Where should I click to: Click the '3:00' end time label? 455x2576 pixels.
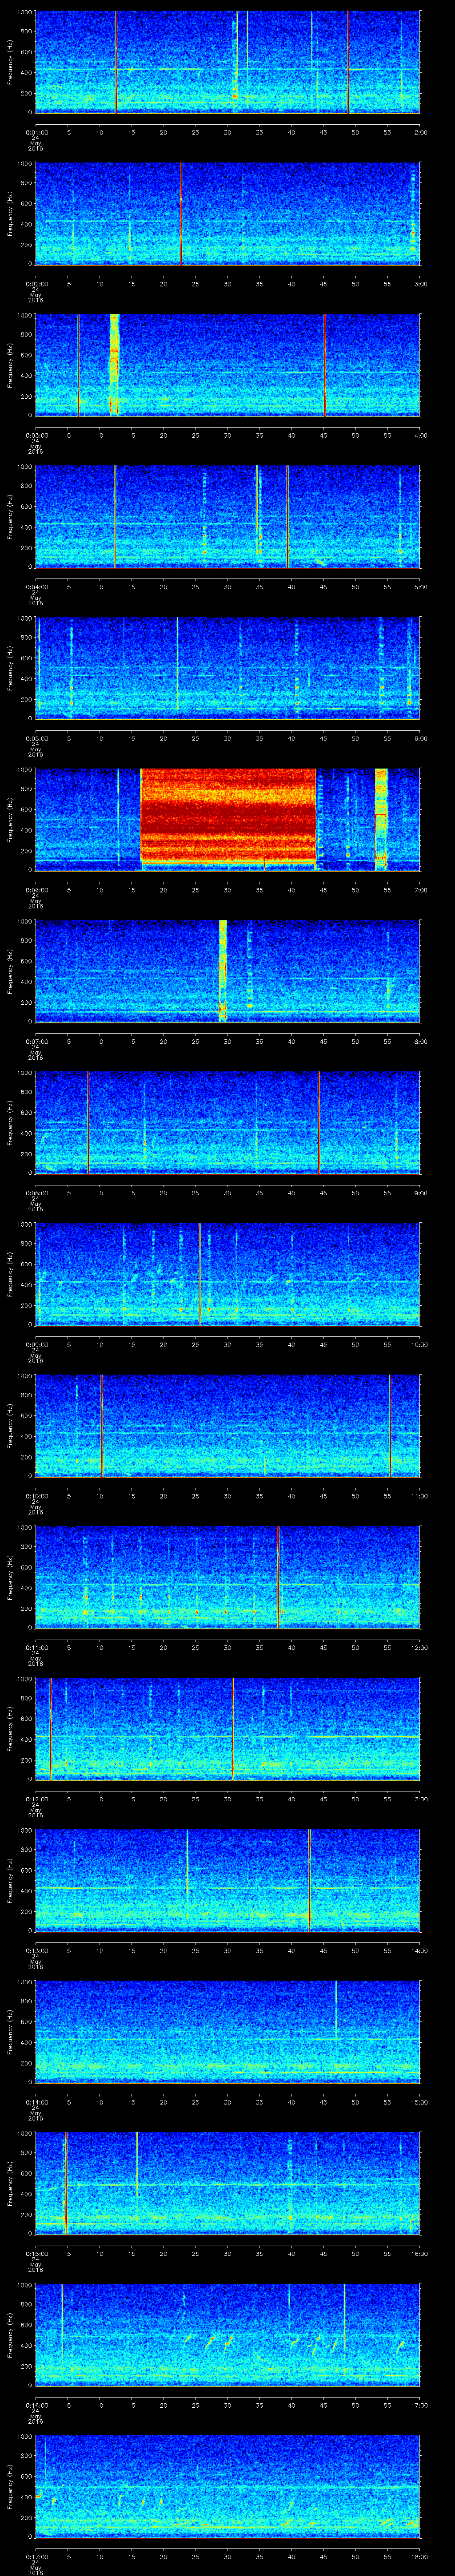click(421, 284)
